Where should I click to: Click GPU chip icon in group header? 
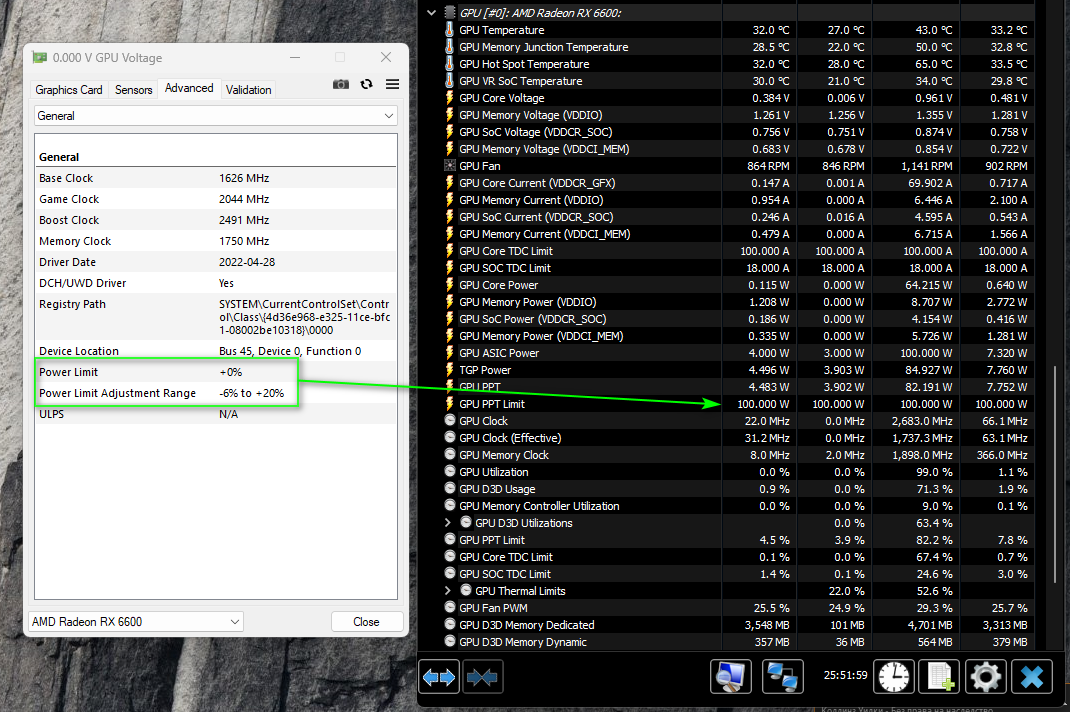click(450, 12)
